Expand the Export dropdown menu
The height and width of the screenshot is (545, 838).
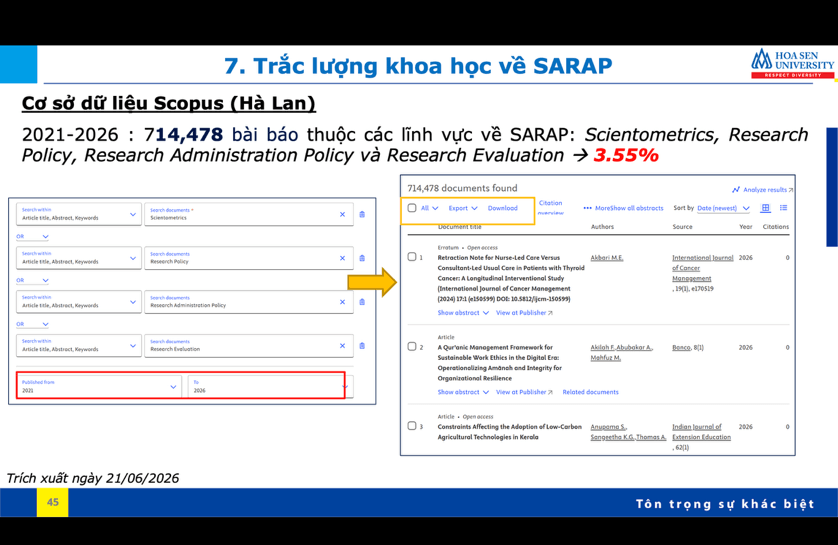coord(463,208)
